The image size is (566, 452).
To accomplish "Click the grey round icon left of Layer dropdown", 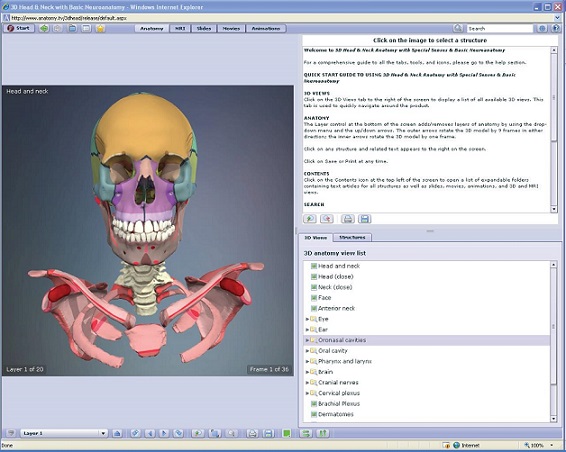I will pos(11,433).
